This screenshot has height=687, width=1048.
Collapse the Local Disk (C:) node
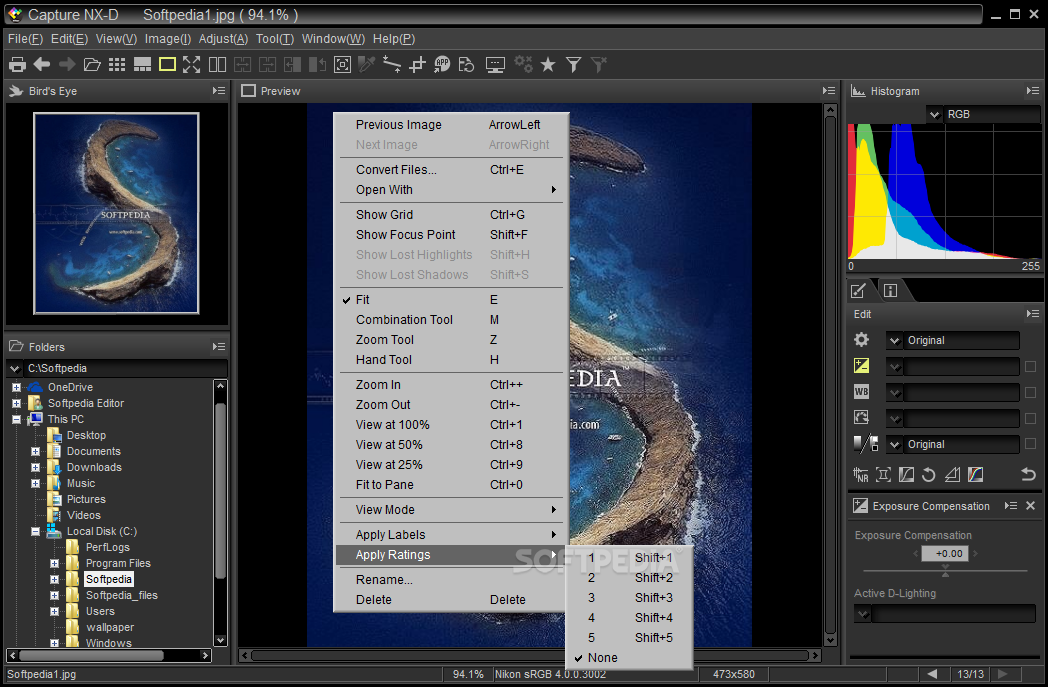[35, 531]
